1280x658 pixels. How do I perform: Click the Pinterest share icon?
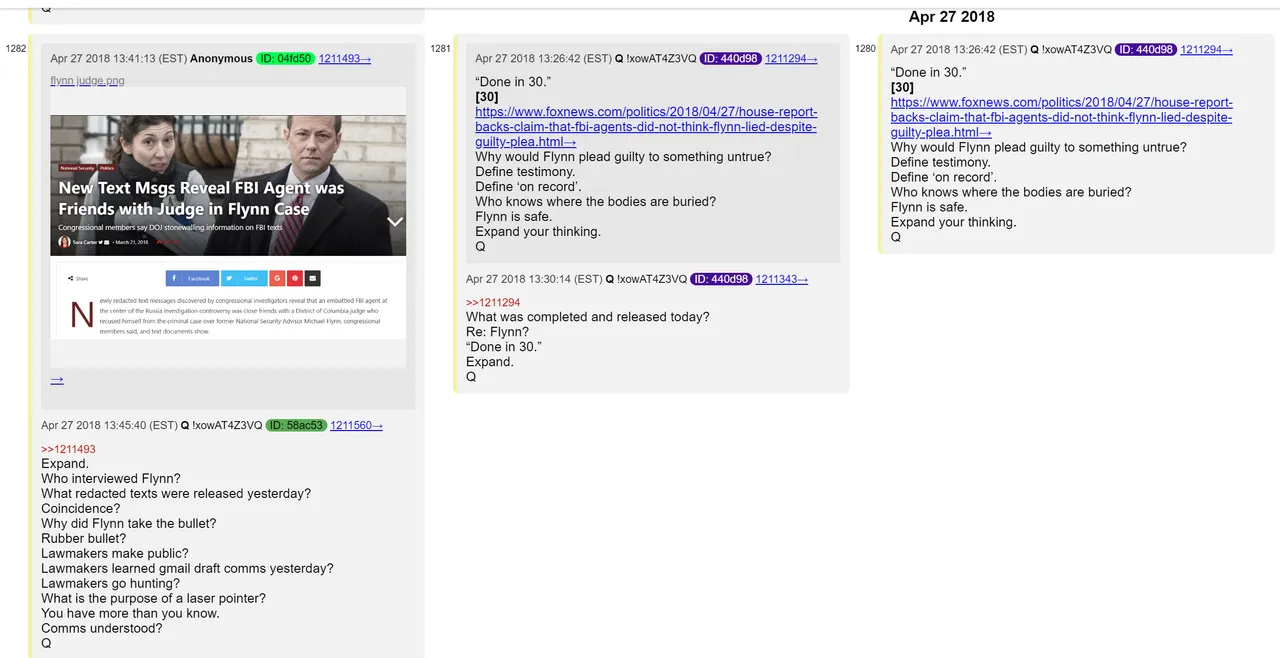[x=295, y=278]
